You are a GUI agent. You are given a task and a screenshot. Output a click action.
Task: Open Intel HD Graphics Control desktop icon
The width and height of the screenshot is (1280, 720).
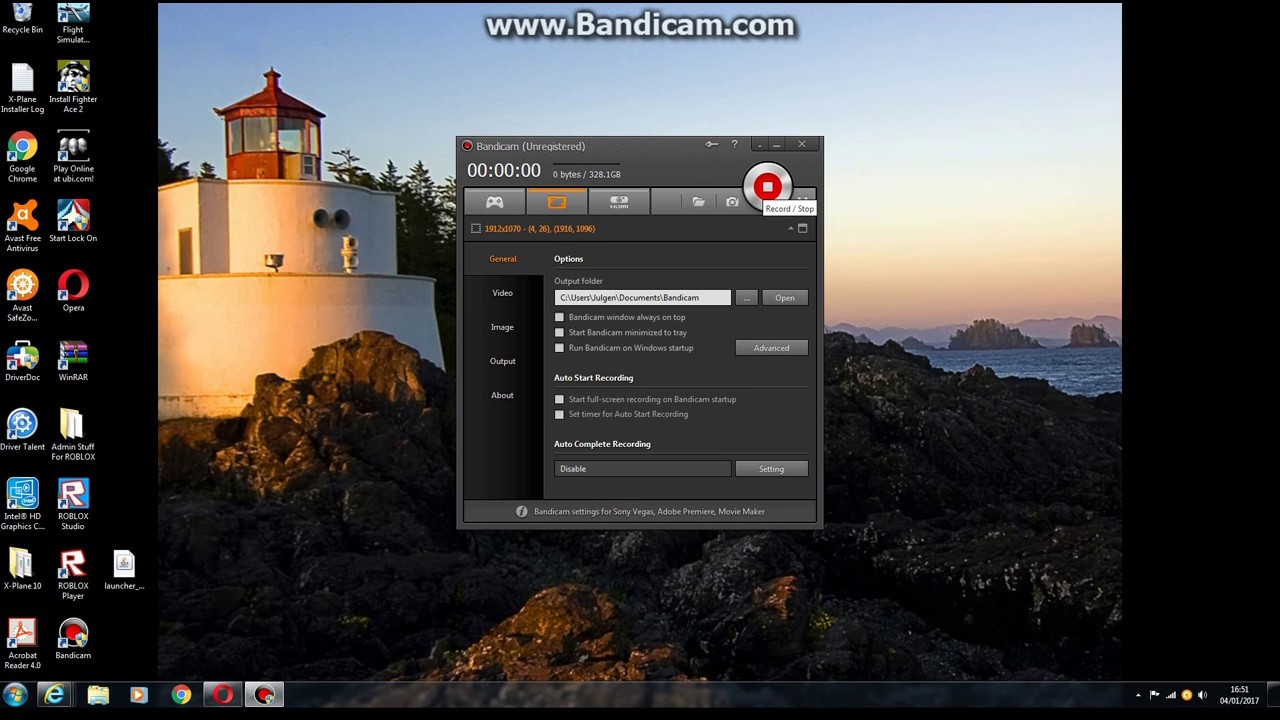(x=22, y=505)
